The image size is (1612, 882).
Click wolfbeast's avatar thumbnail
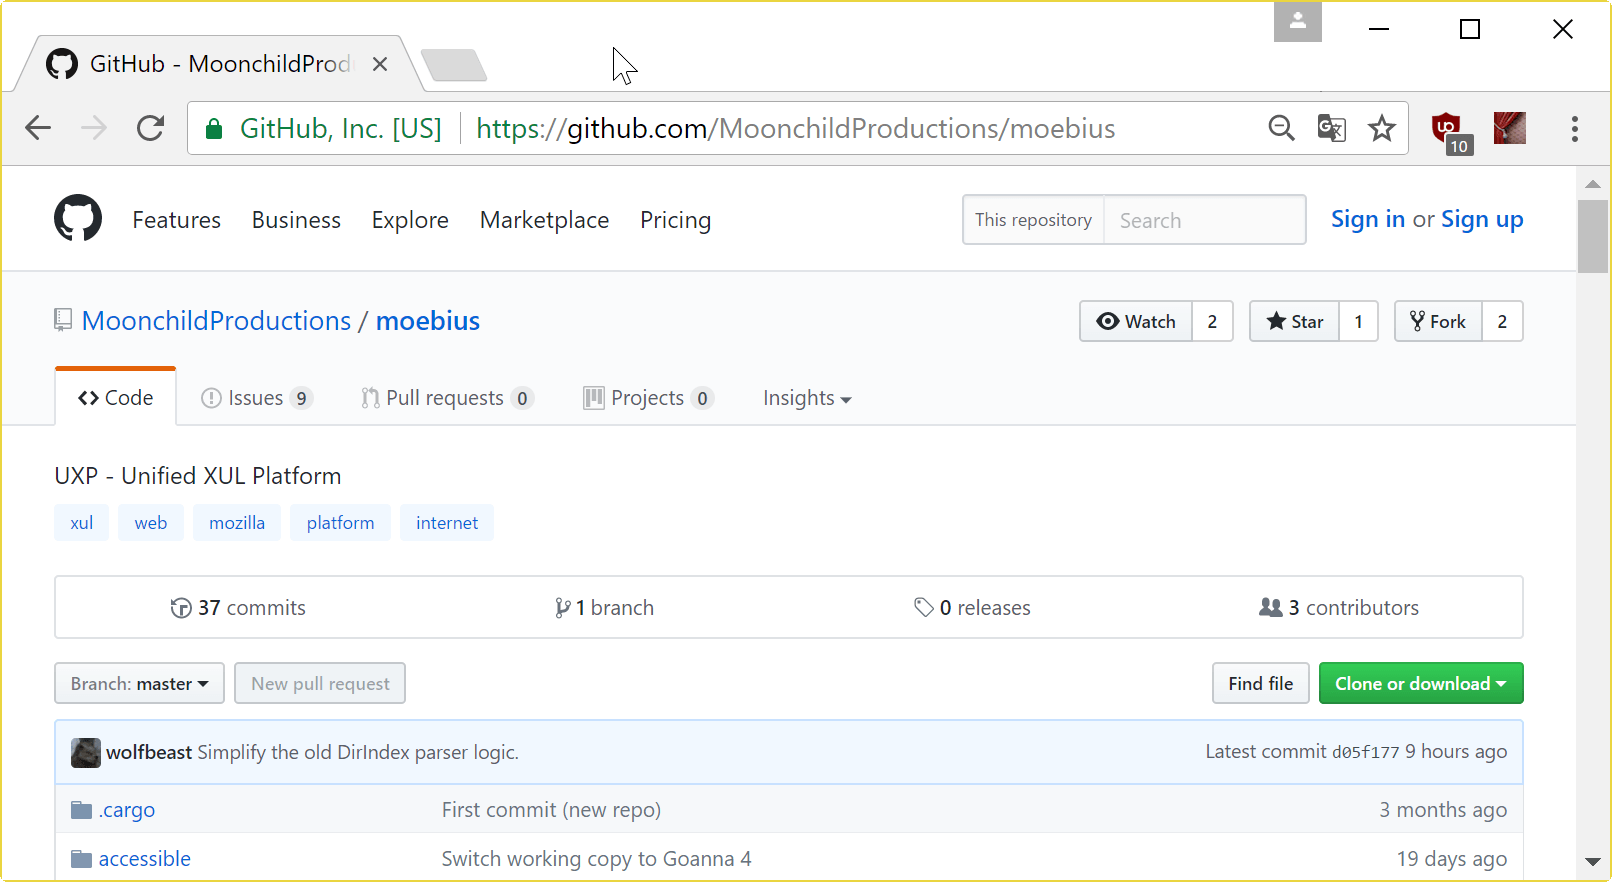[86, 753]
